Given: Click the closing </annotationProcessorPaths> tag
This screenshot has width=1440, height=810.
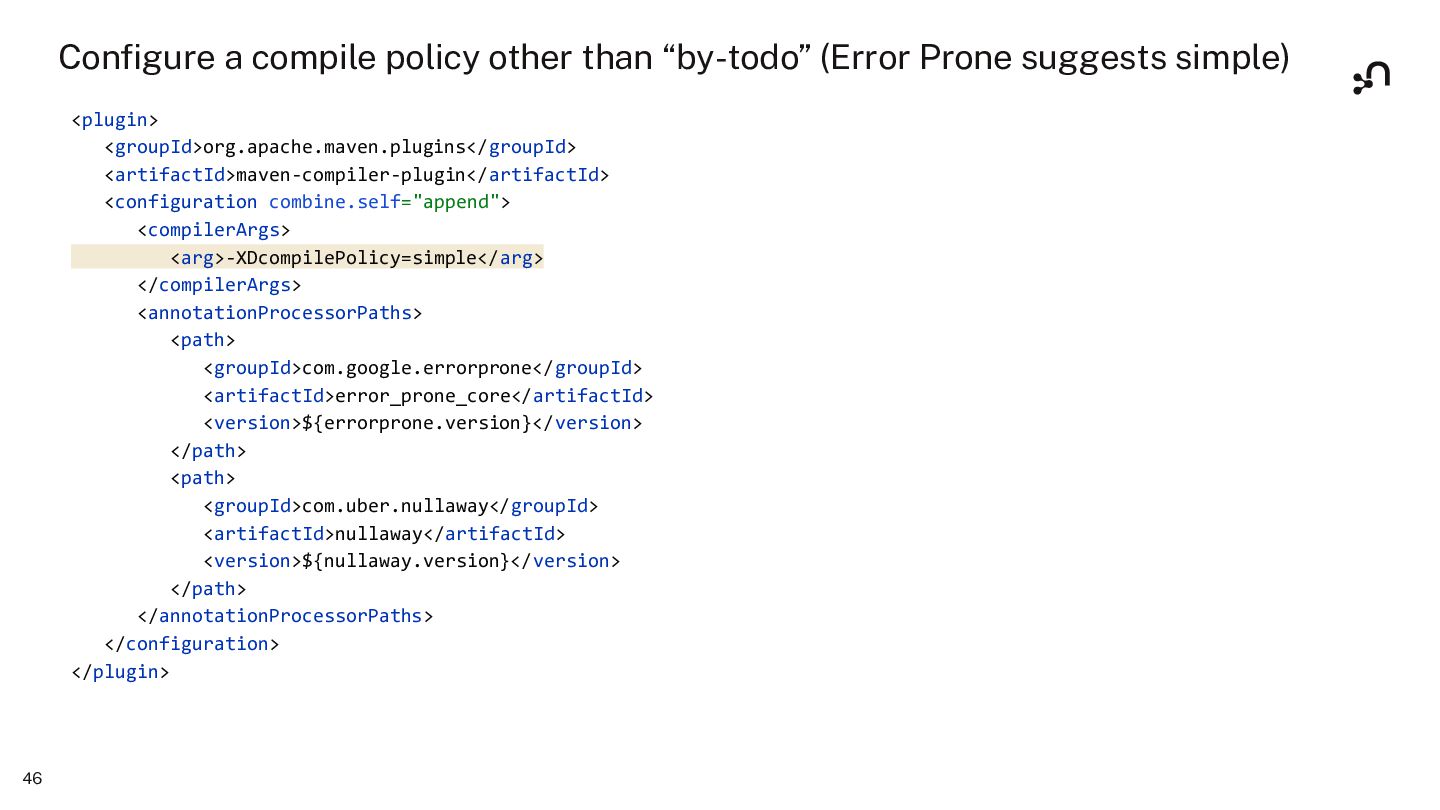Looking at the screenshot, I should pos(285,616).
